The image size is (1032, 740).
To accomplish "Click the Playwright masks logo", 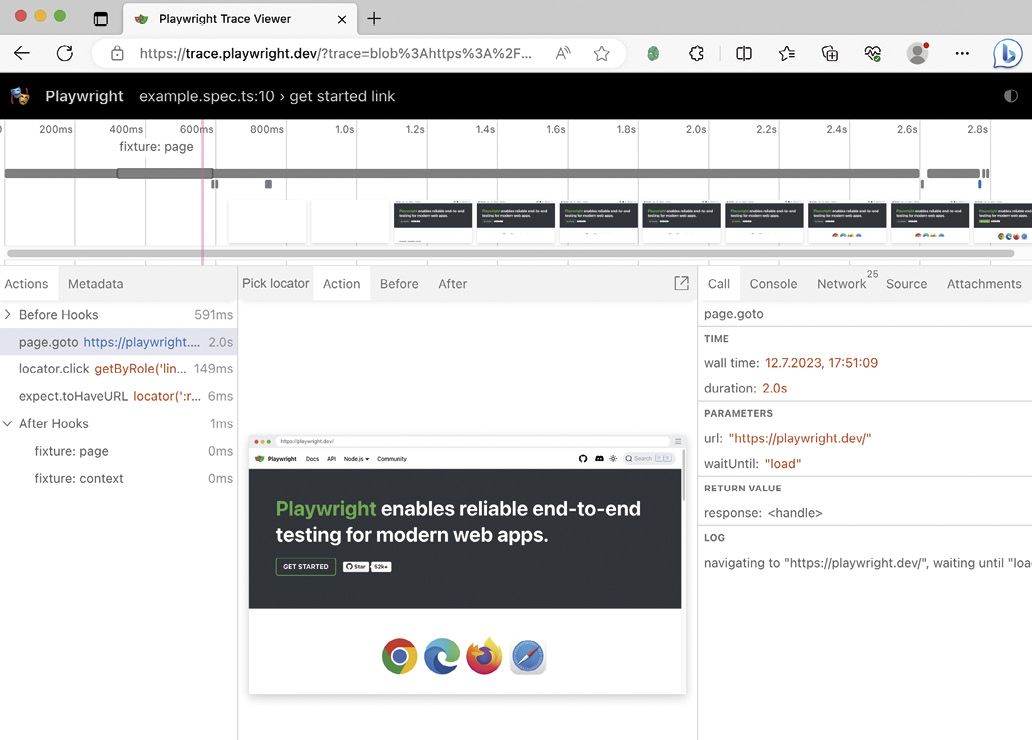I will coord(20,96).
